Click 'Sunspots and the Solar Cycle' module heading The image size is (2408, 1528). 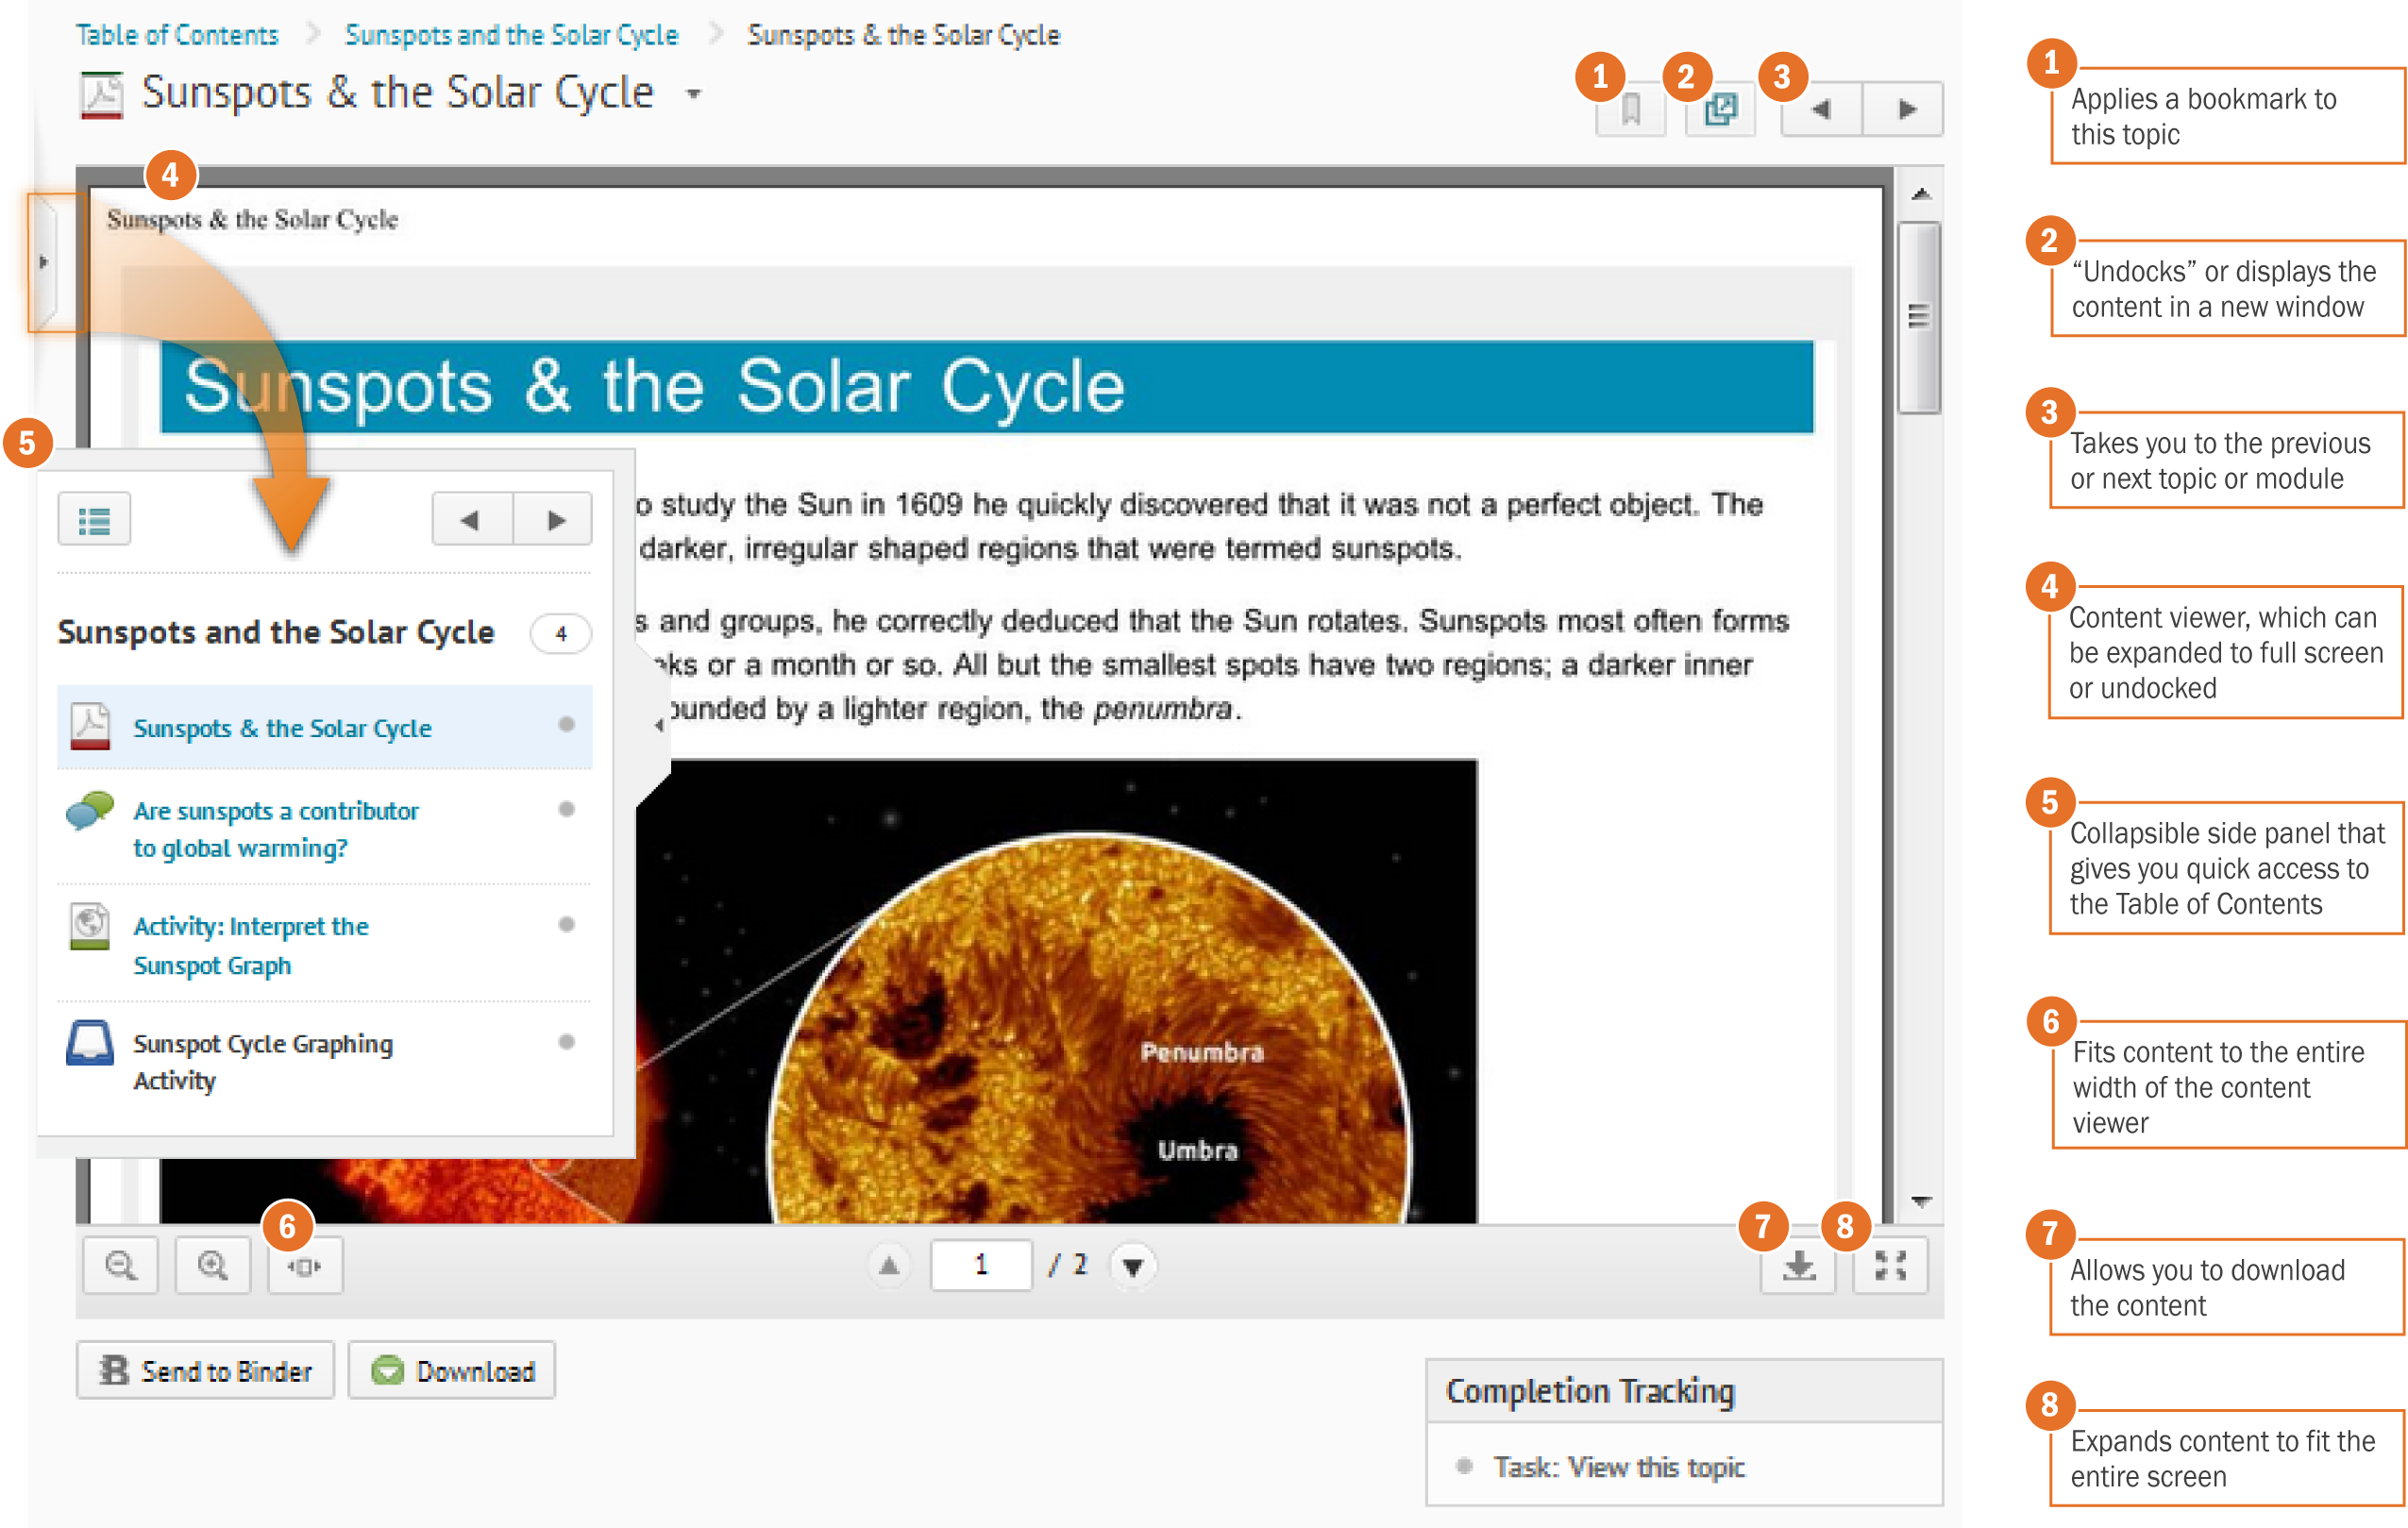tap(276, 632)
